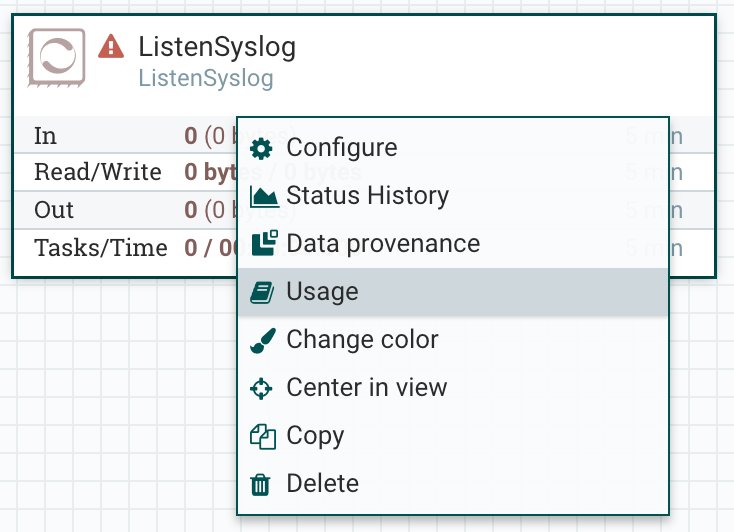Click the red warning triangle on ListenSyslog
Screen dimensions: 734x532
click(112, 46)
